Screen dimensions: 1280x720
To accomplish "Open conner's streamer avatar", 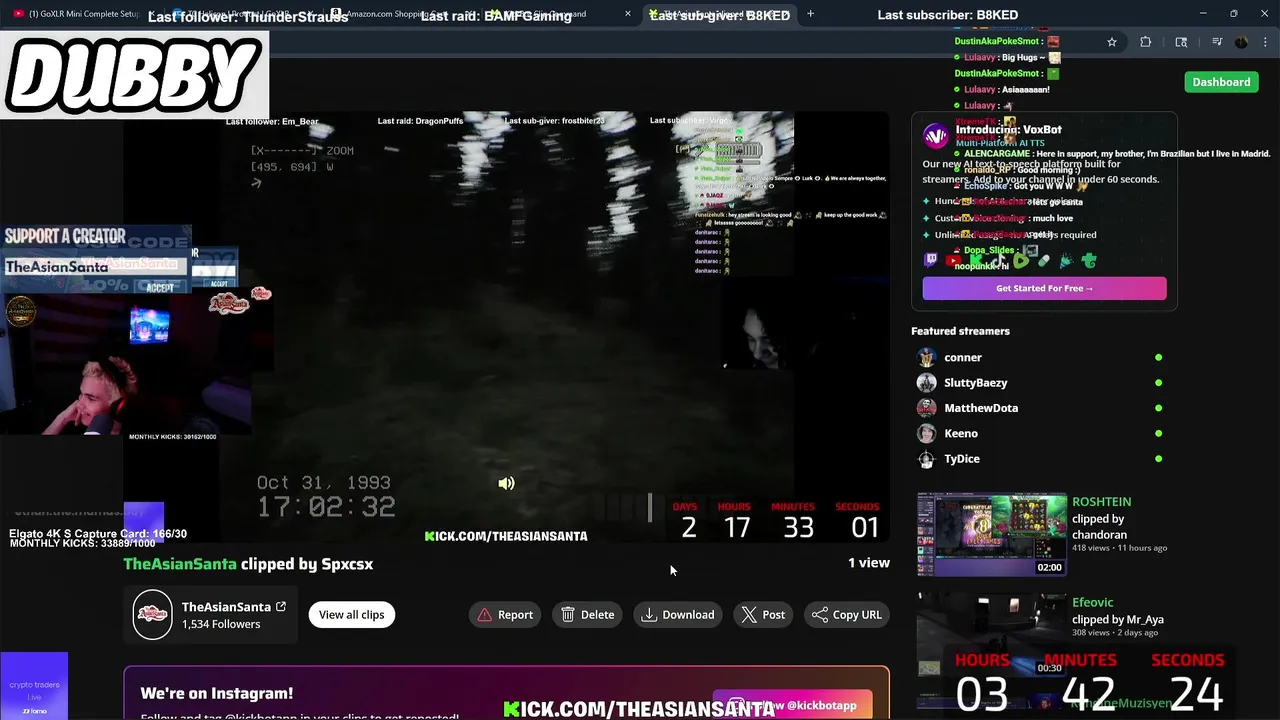I will tap(927, 357).
